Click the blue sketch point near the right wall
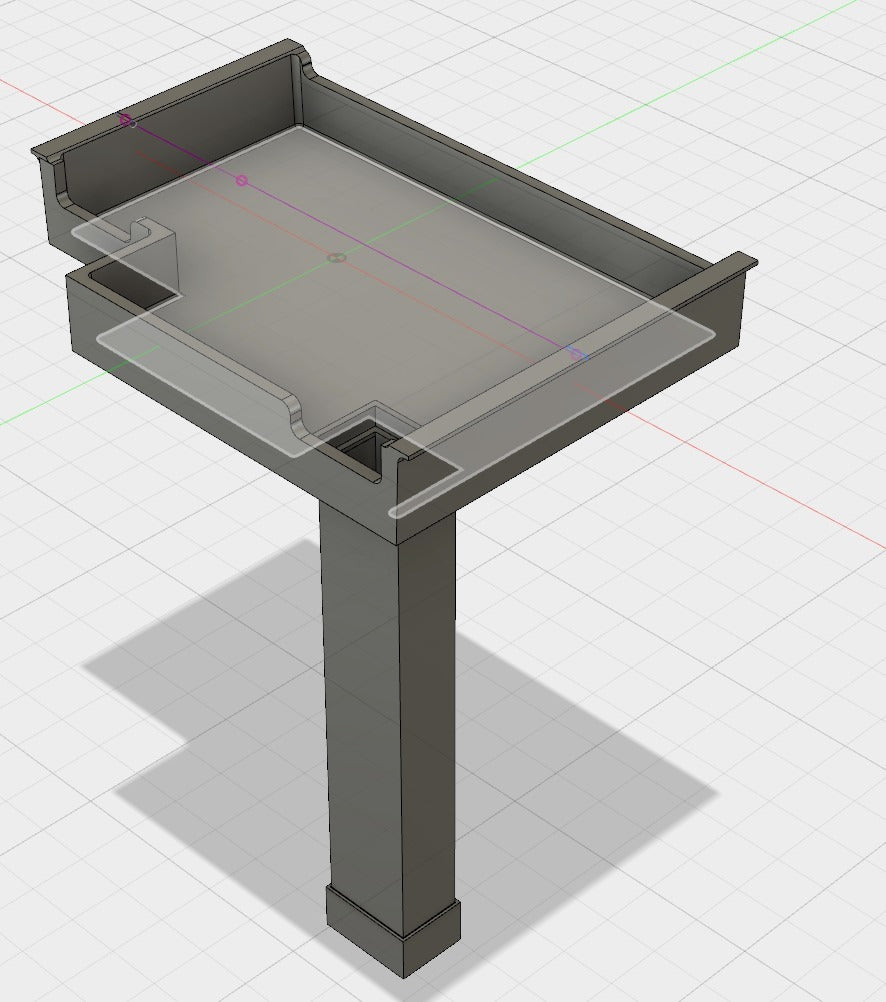Image resolution: width=886 pixels, height=1002 pixels. 577,354
